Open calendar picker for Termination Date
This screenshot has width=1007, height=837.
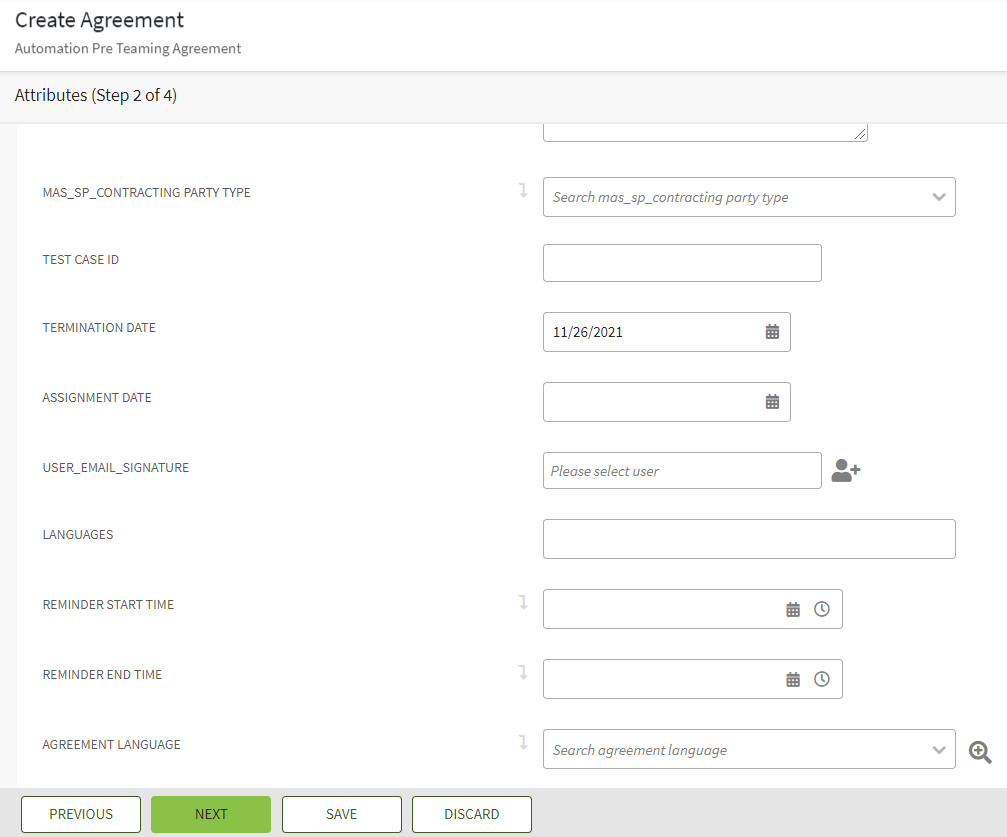coord(772,332)
